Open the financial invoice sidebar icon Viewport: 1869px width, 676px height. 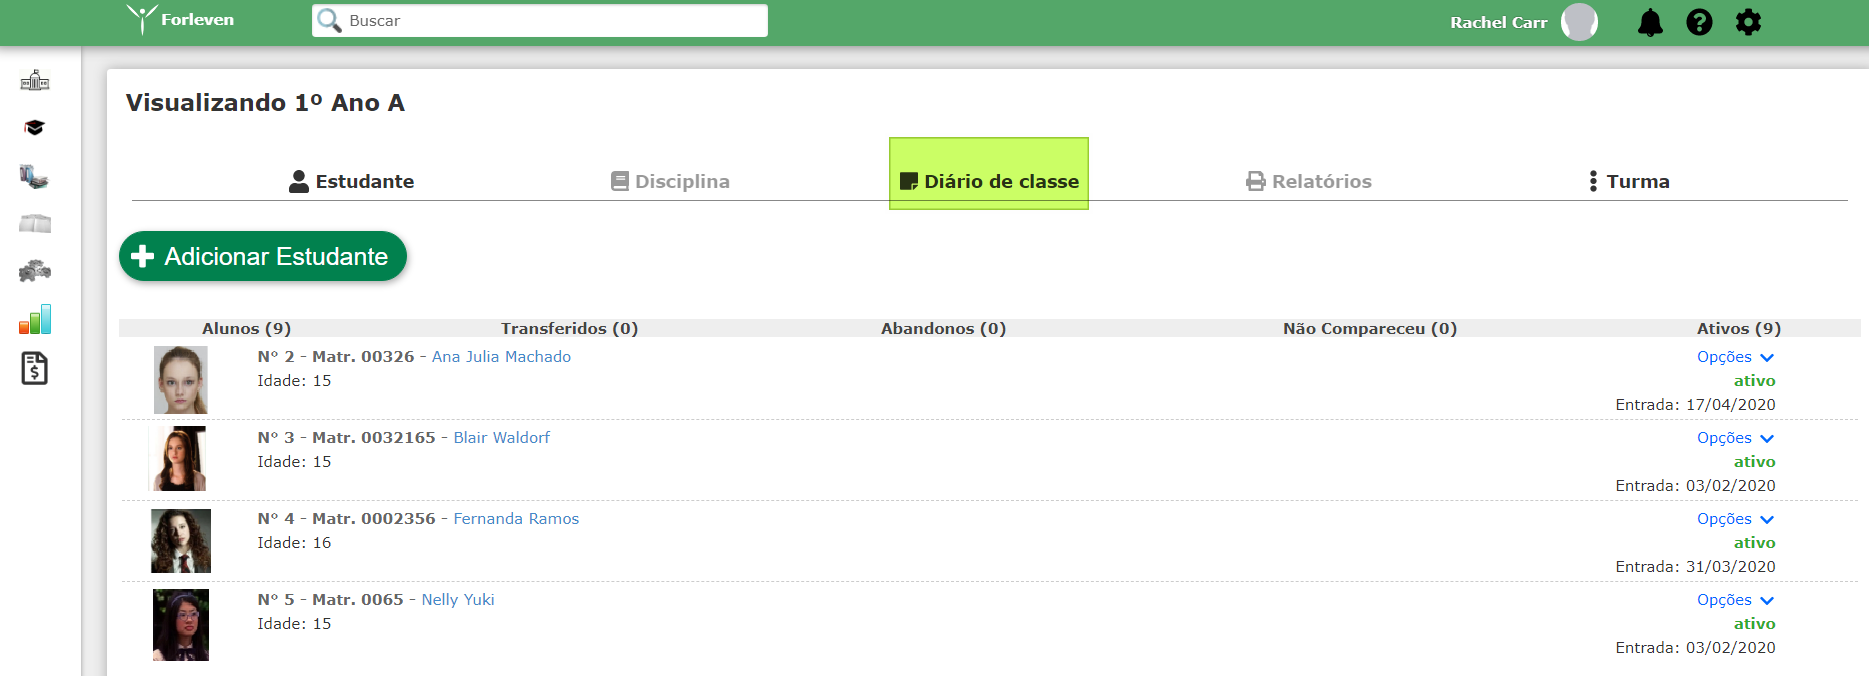(x=35, y=369)
